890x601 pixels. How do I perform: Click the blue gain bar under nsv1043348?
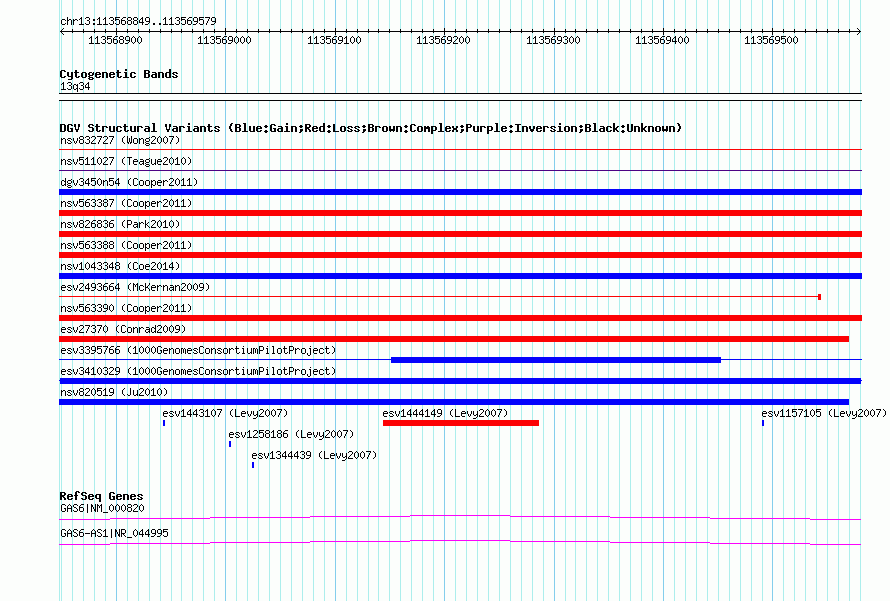460,276
